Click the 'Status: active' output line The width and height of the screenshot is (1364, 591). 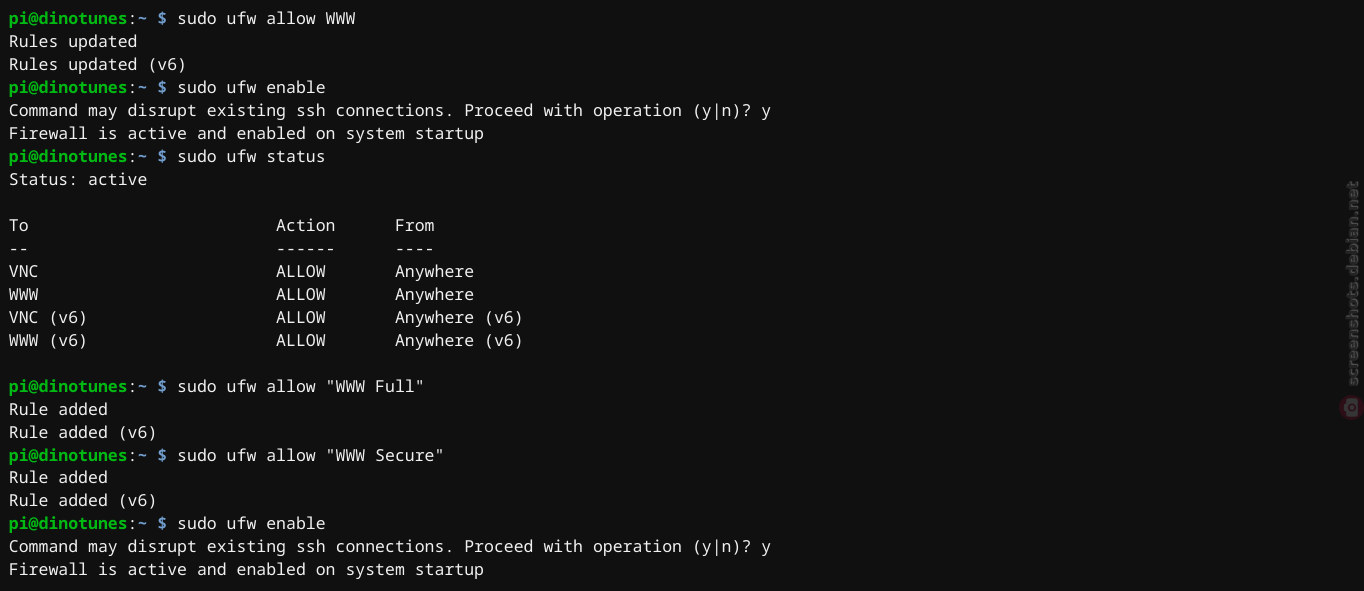[x=78, y=180]
